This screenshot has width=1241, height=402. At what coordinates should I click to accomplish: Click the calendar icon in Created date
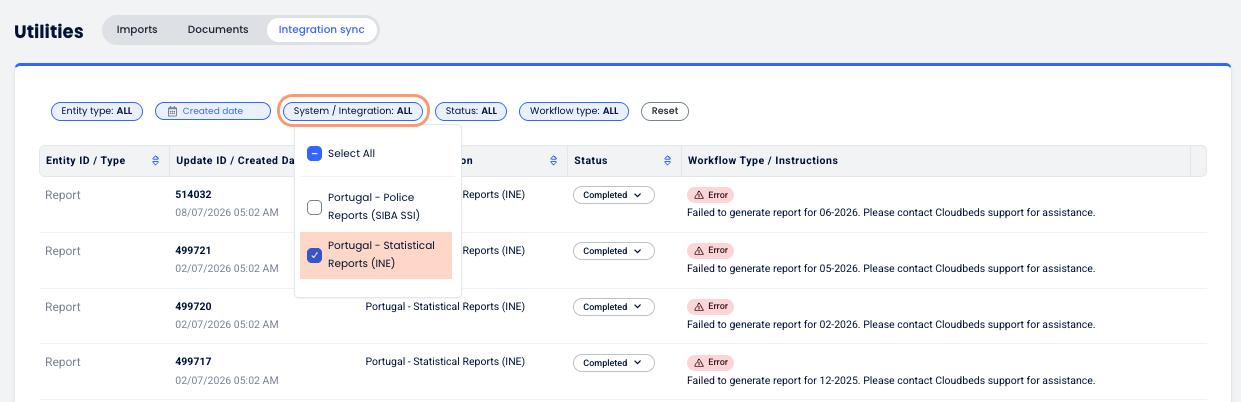coord(172,111)
